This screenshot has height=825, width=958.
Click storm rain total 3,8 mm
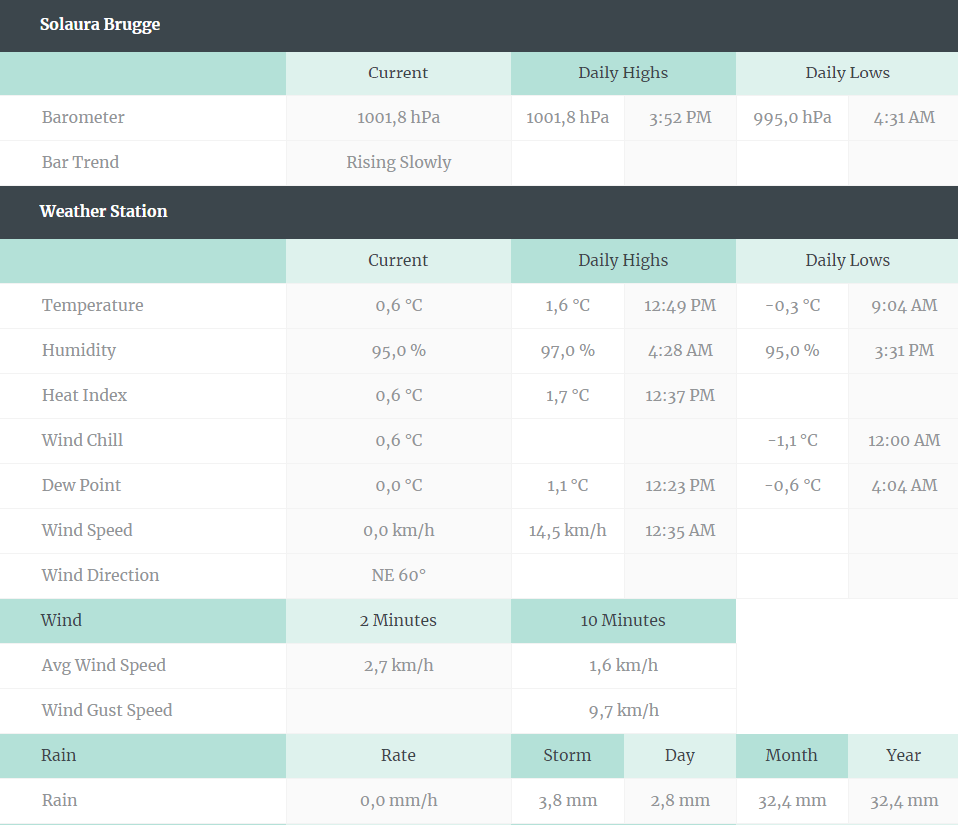[568, 801]
